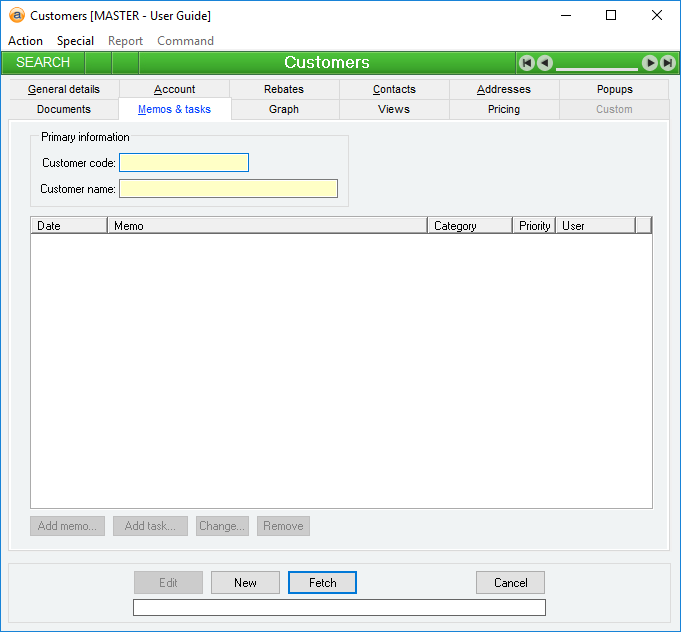Click the Priority column header
This screenshot has height=632, width=681.
(x=534, y=226)
